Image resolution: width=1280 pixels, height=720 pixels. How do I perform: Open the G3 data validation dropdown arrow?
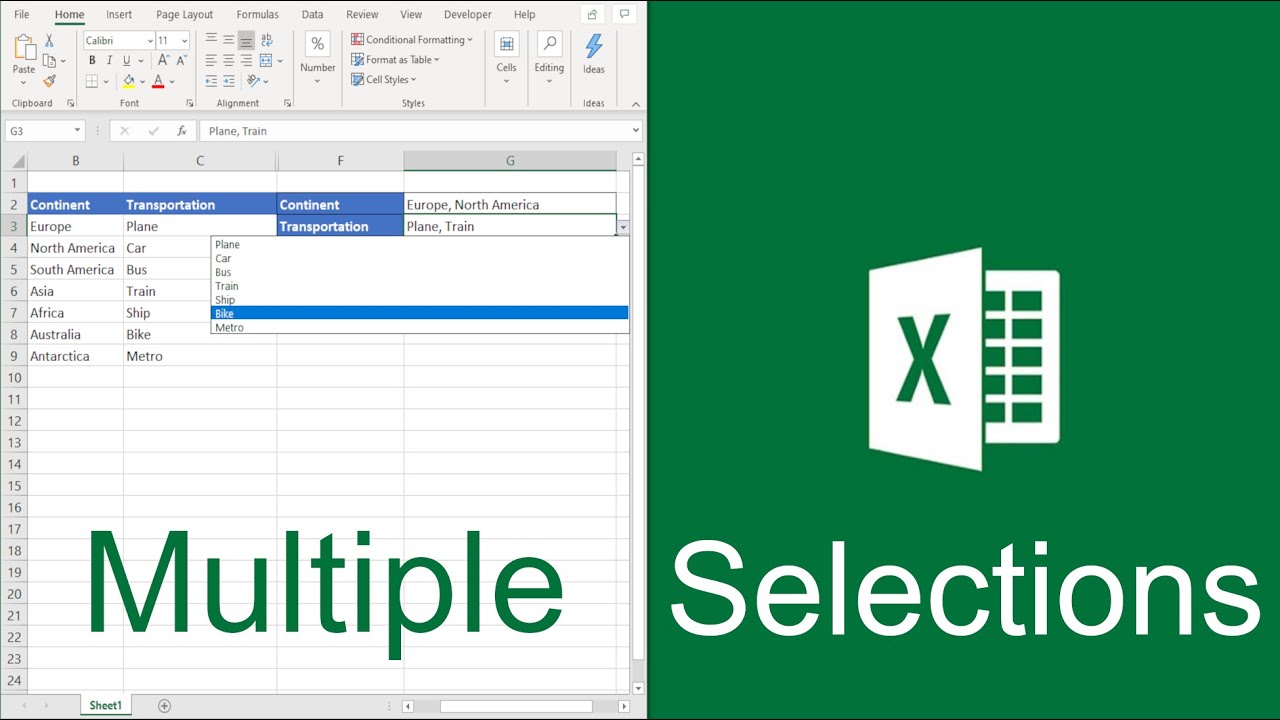click(x=623, y=227)
